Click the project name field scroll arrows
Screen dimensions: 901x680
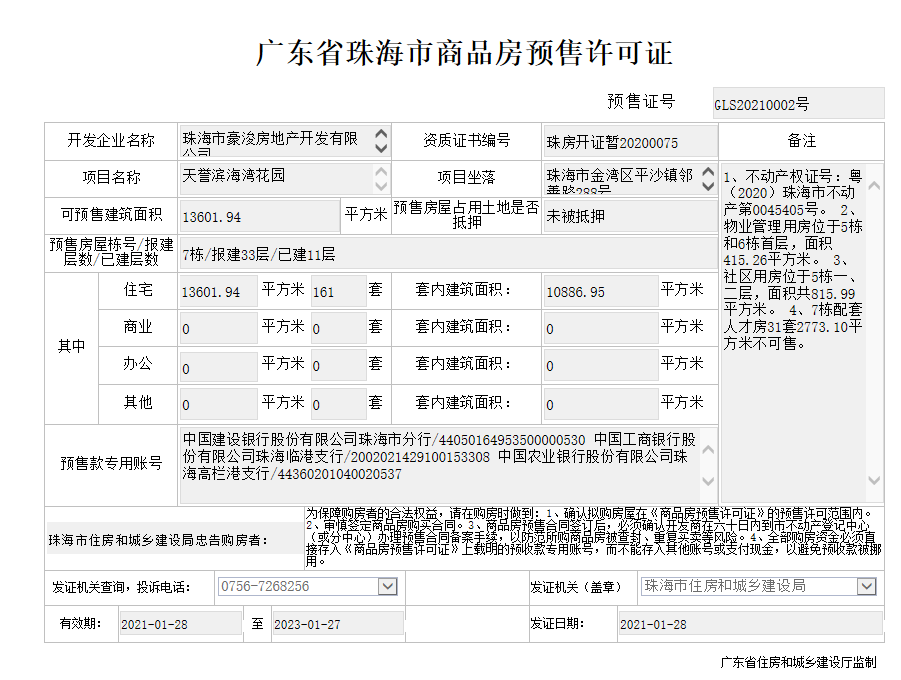click(380, 178)
